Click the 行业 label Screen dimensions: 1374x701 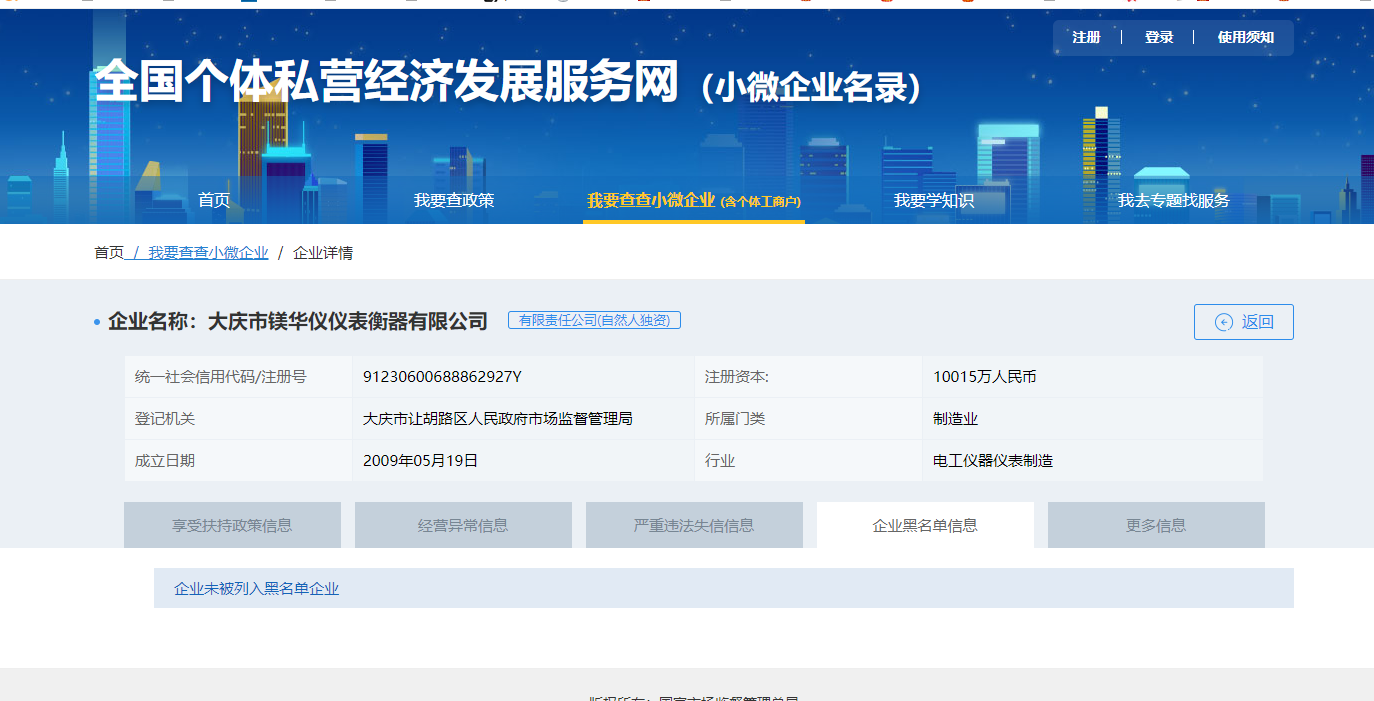click(x=720, y=461)
